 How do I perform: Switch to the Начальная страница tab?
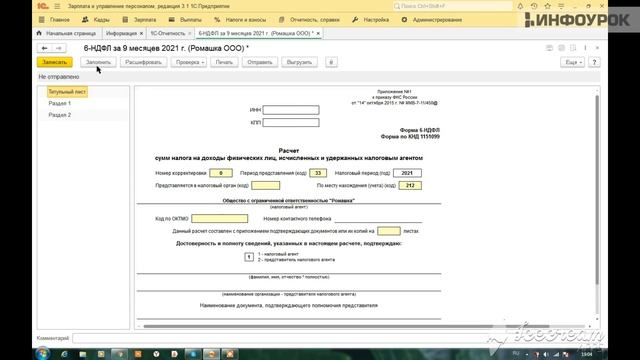67,33
